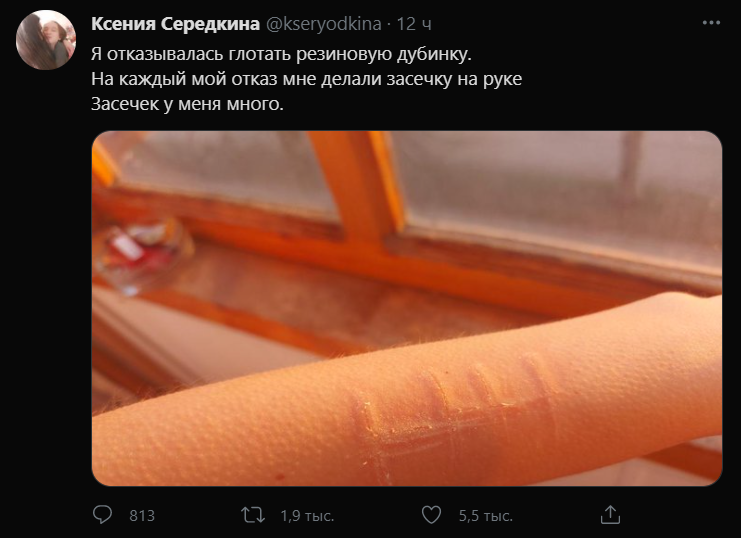Click the text line 'На каждый мой отказ мне делали засечку'
The height and width of the screenshot is (538, 741).
pos(271,79)
